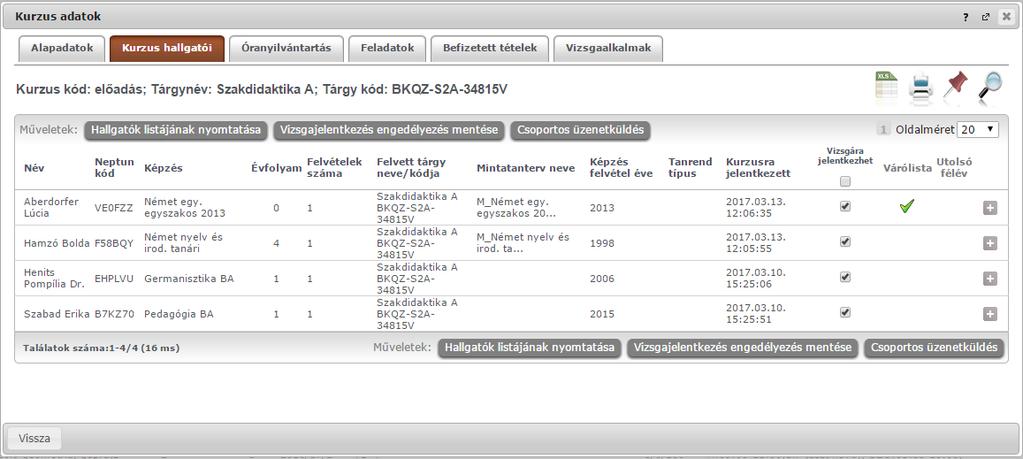The height and width of the screenshot is (459, 1023).
Task: Sort by Kurzusra jelentkezett column header
Action: pyautogui.click(x=758, y=168)
